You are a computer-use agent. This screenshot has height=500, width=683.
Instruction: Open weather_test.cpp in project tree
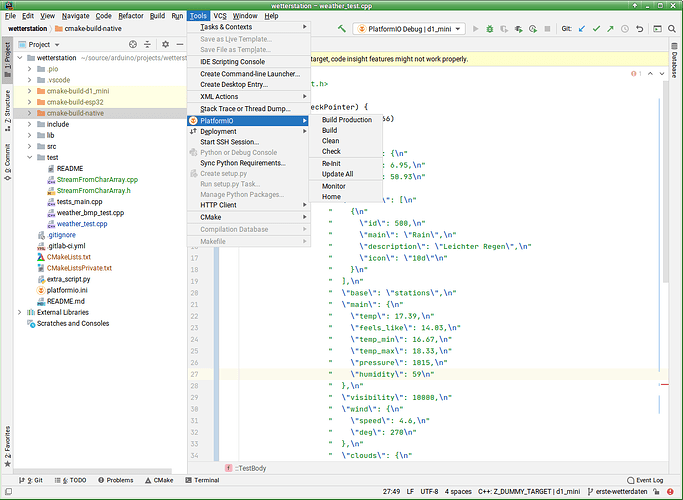(x=82, y=224)
